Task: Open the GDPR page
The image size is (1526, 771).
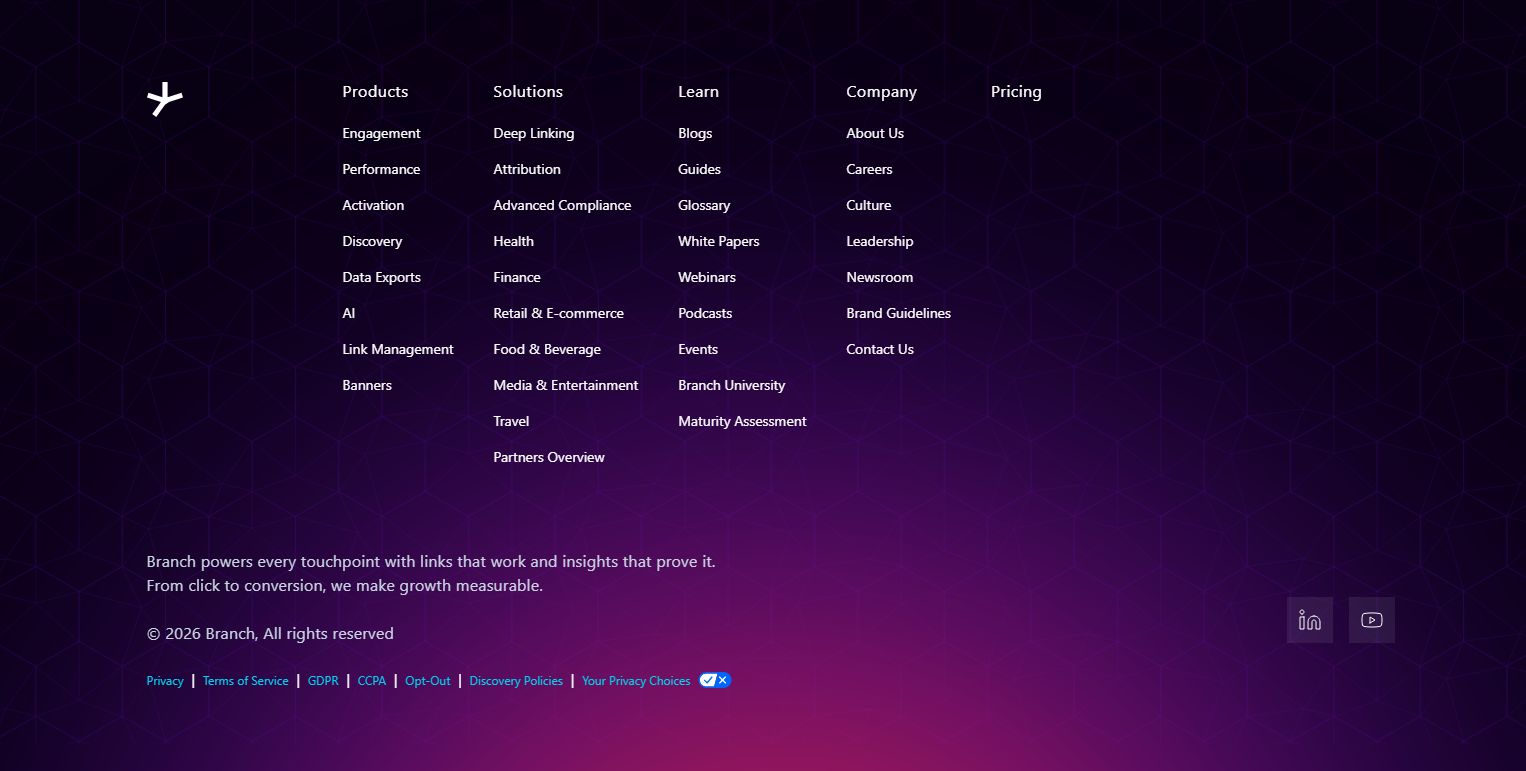Action: [323, 680]
